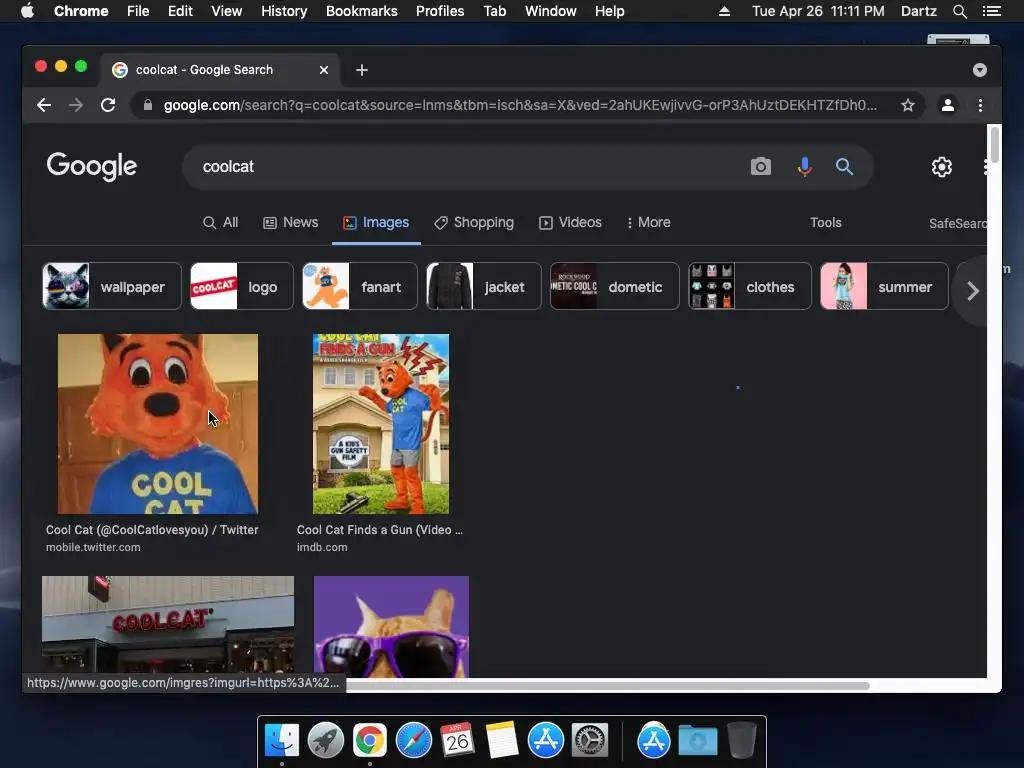Image resolution: width=1024 pixels, height=768 pixels.
Task: Bookmark this page with the star icon
Action: tap(908, 105)
